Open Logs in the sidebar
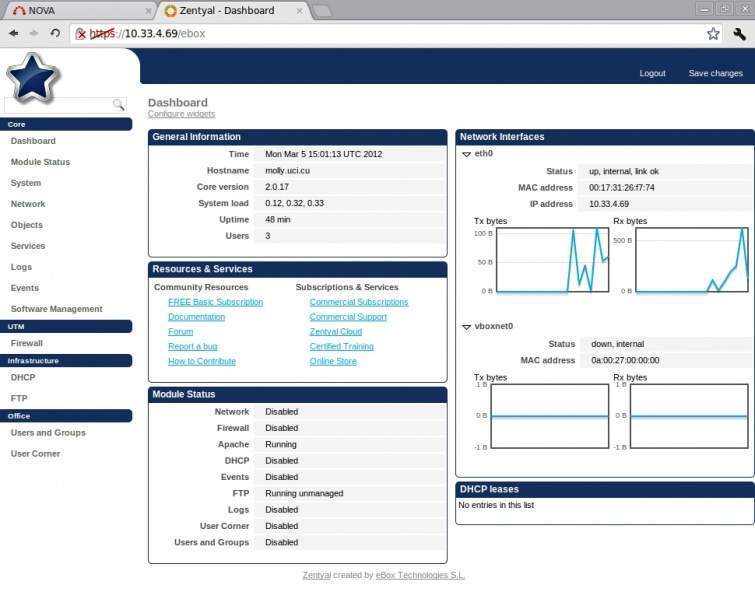The image size is (755, 599). pyautogui.click(x=21, y=267)
